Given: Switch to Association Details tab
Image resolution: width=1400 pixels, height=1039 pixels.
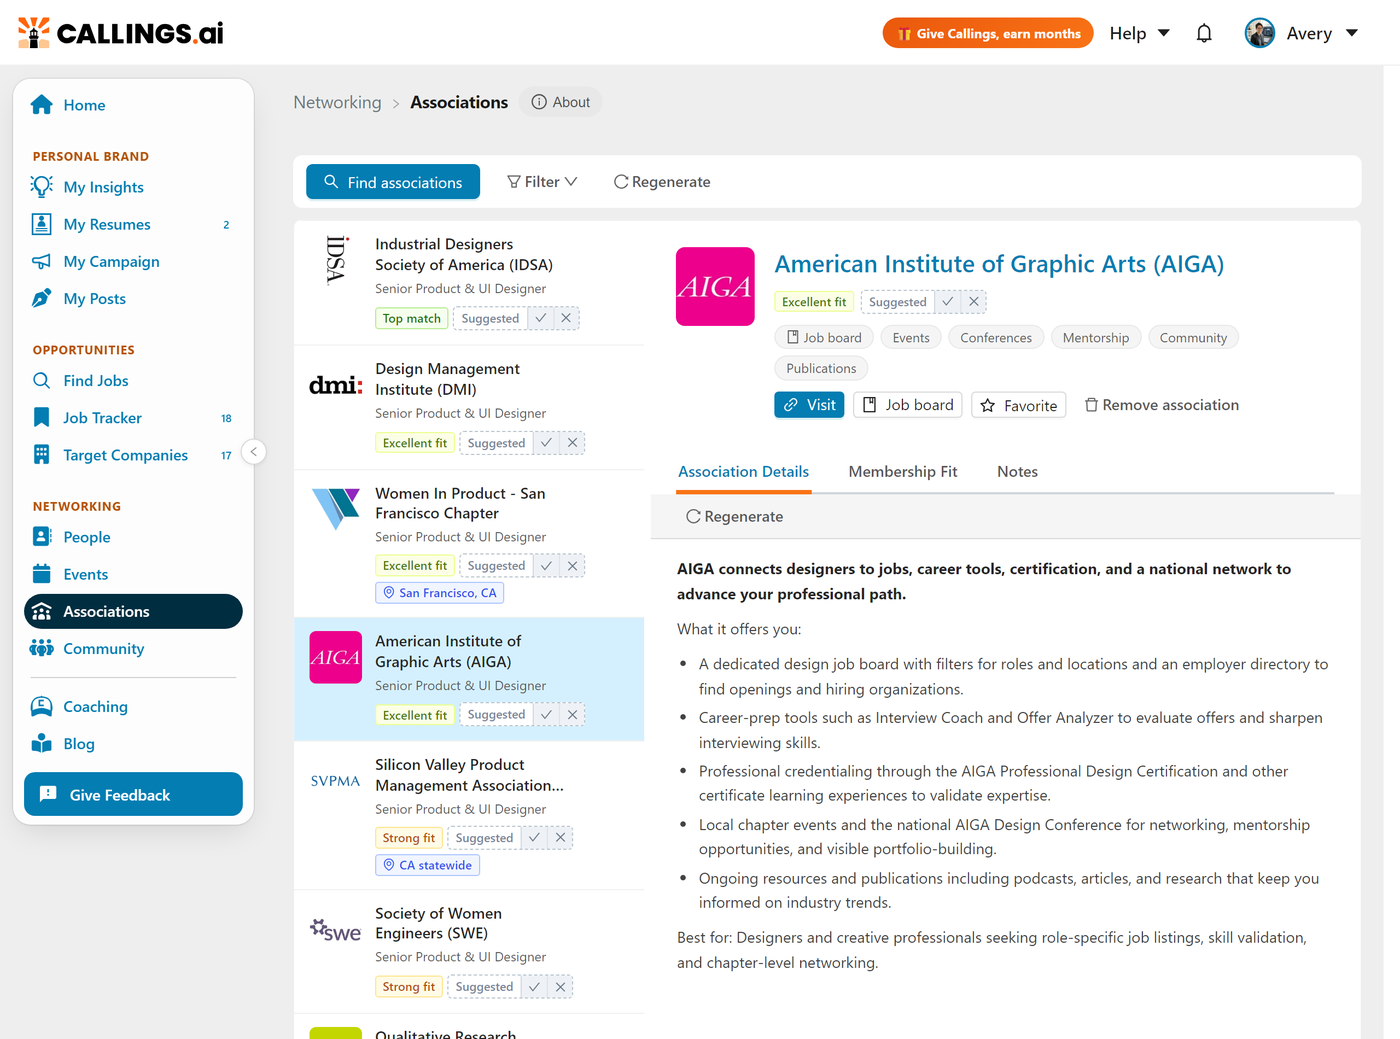Looking at the screenshot, I should tap(744, 471).
